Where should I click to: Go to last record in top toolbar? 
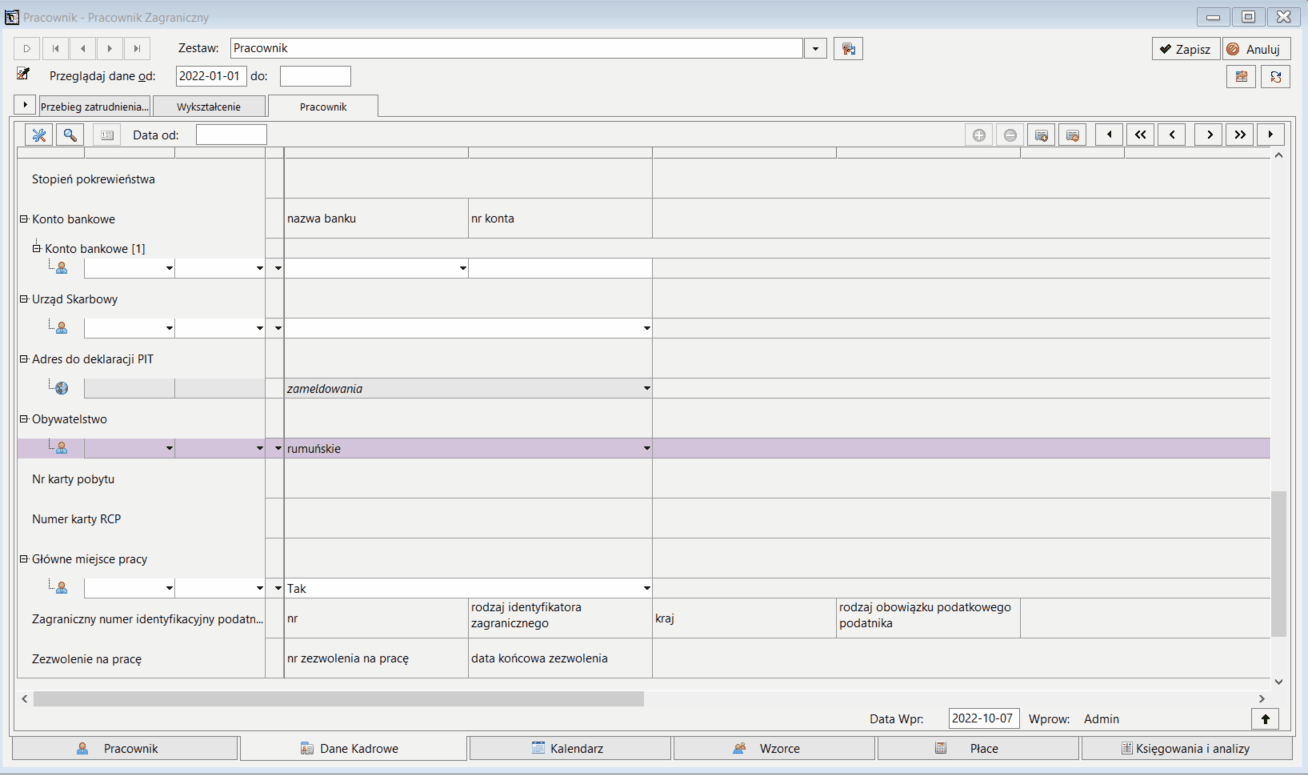[136, 48]
